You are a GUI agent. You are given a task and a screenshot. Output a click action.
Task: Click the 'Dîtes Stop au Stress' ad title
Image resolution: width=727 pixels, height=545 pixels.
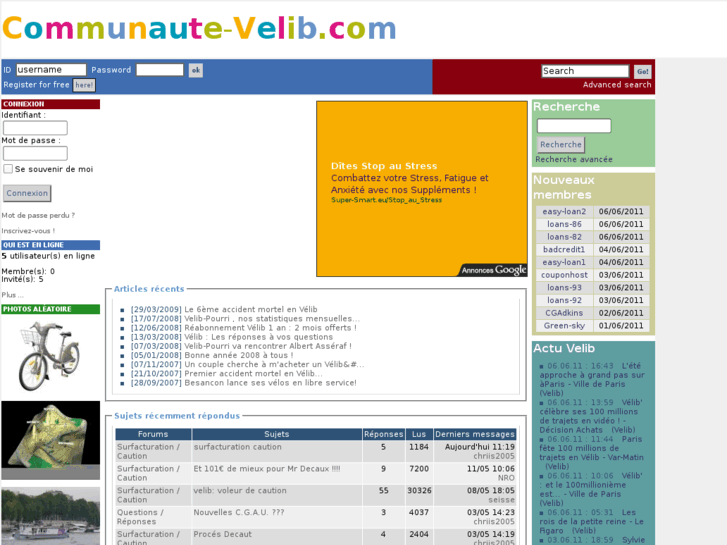pyautogui.click(x=384, y=166)
